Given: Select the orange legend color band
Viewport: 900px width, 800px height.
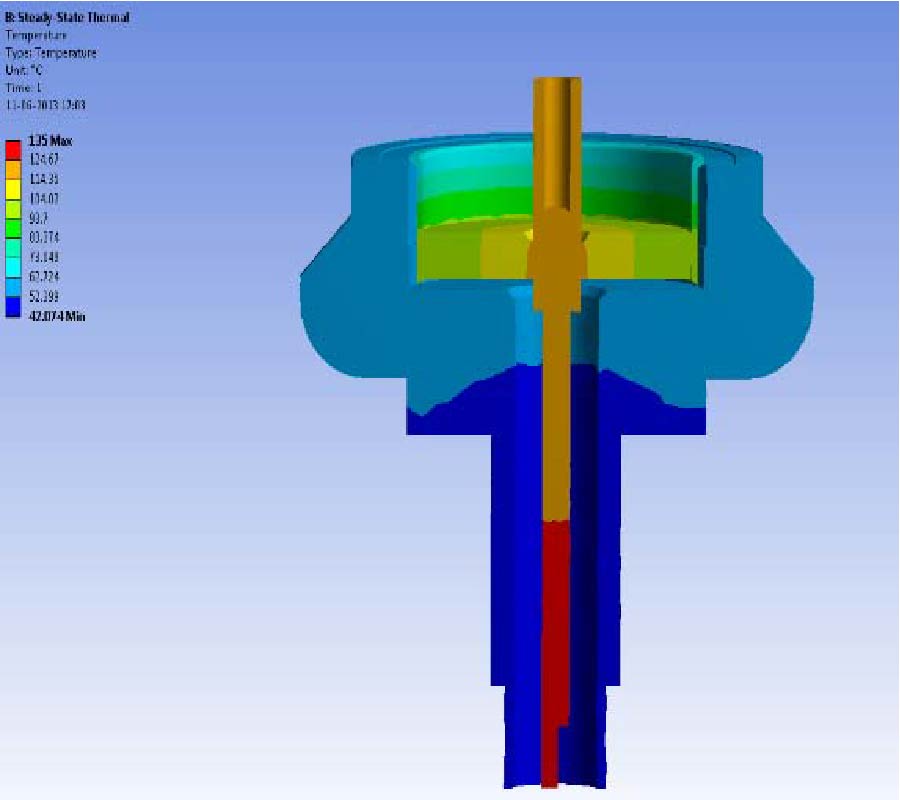Looking at the screenshot, I should [15, 169].
